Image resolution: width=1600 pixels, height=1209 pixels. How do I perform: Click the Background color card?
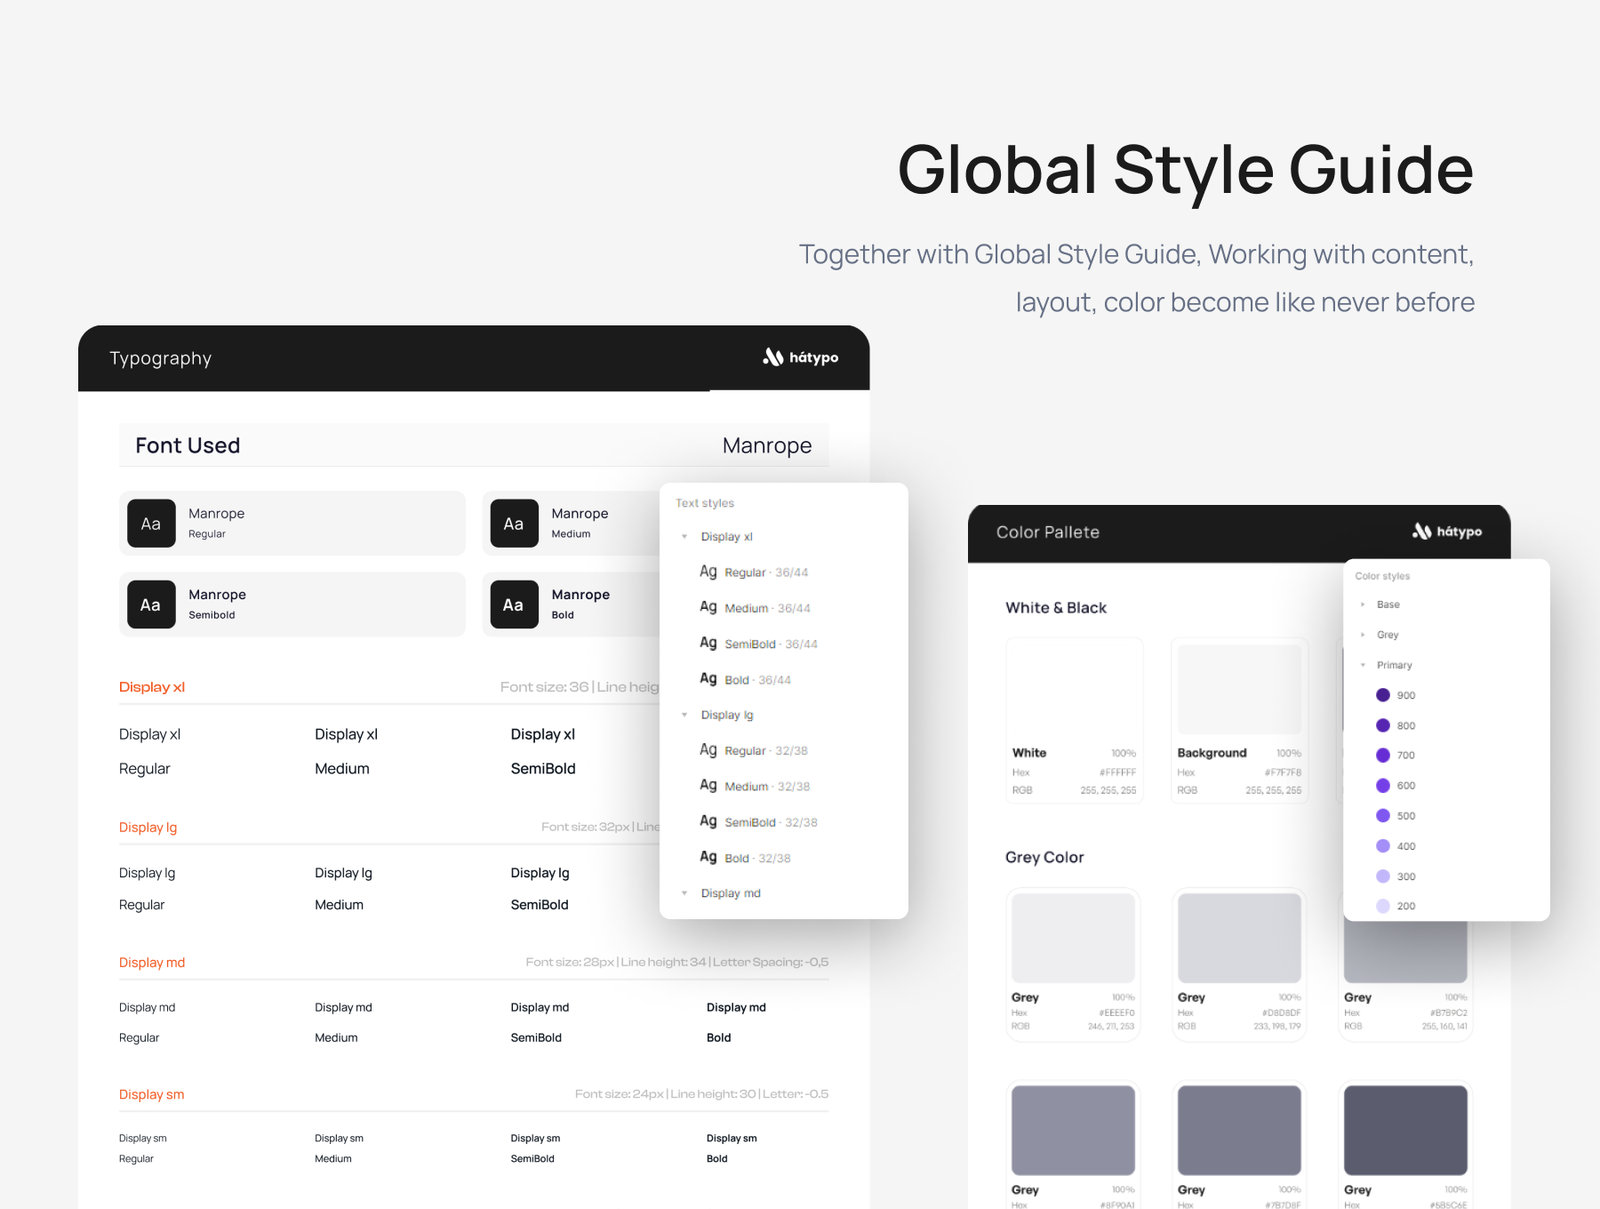pos(1239,719)
